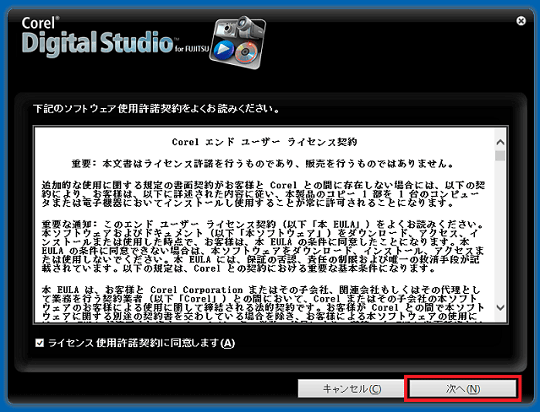Click the Corel Digital Studio logo text
The width and height of the screenshot is (540, 412).
[x=115, y=37]
